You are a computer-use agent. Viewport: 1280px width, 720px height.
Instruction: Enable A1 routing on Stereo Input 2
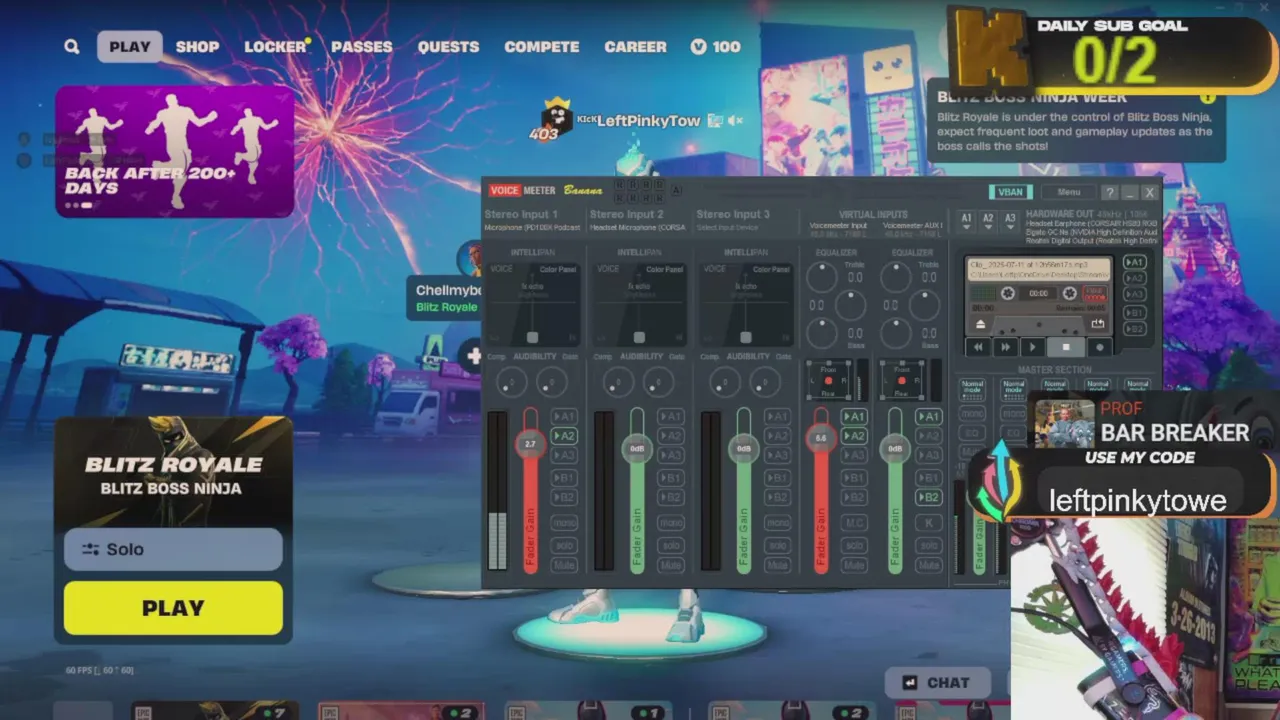[671, 417]
